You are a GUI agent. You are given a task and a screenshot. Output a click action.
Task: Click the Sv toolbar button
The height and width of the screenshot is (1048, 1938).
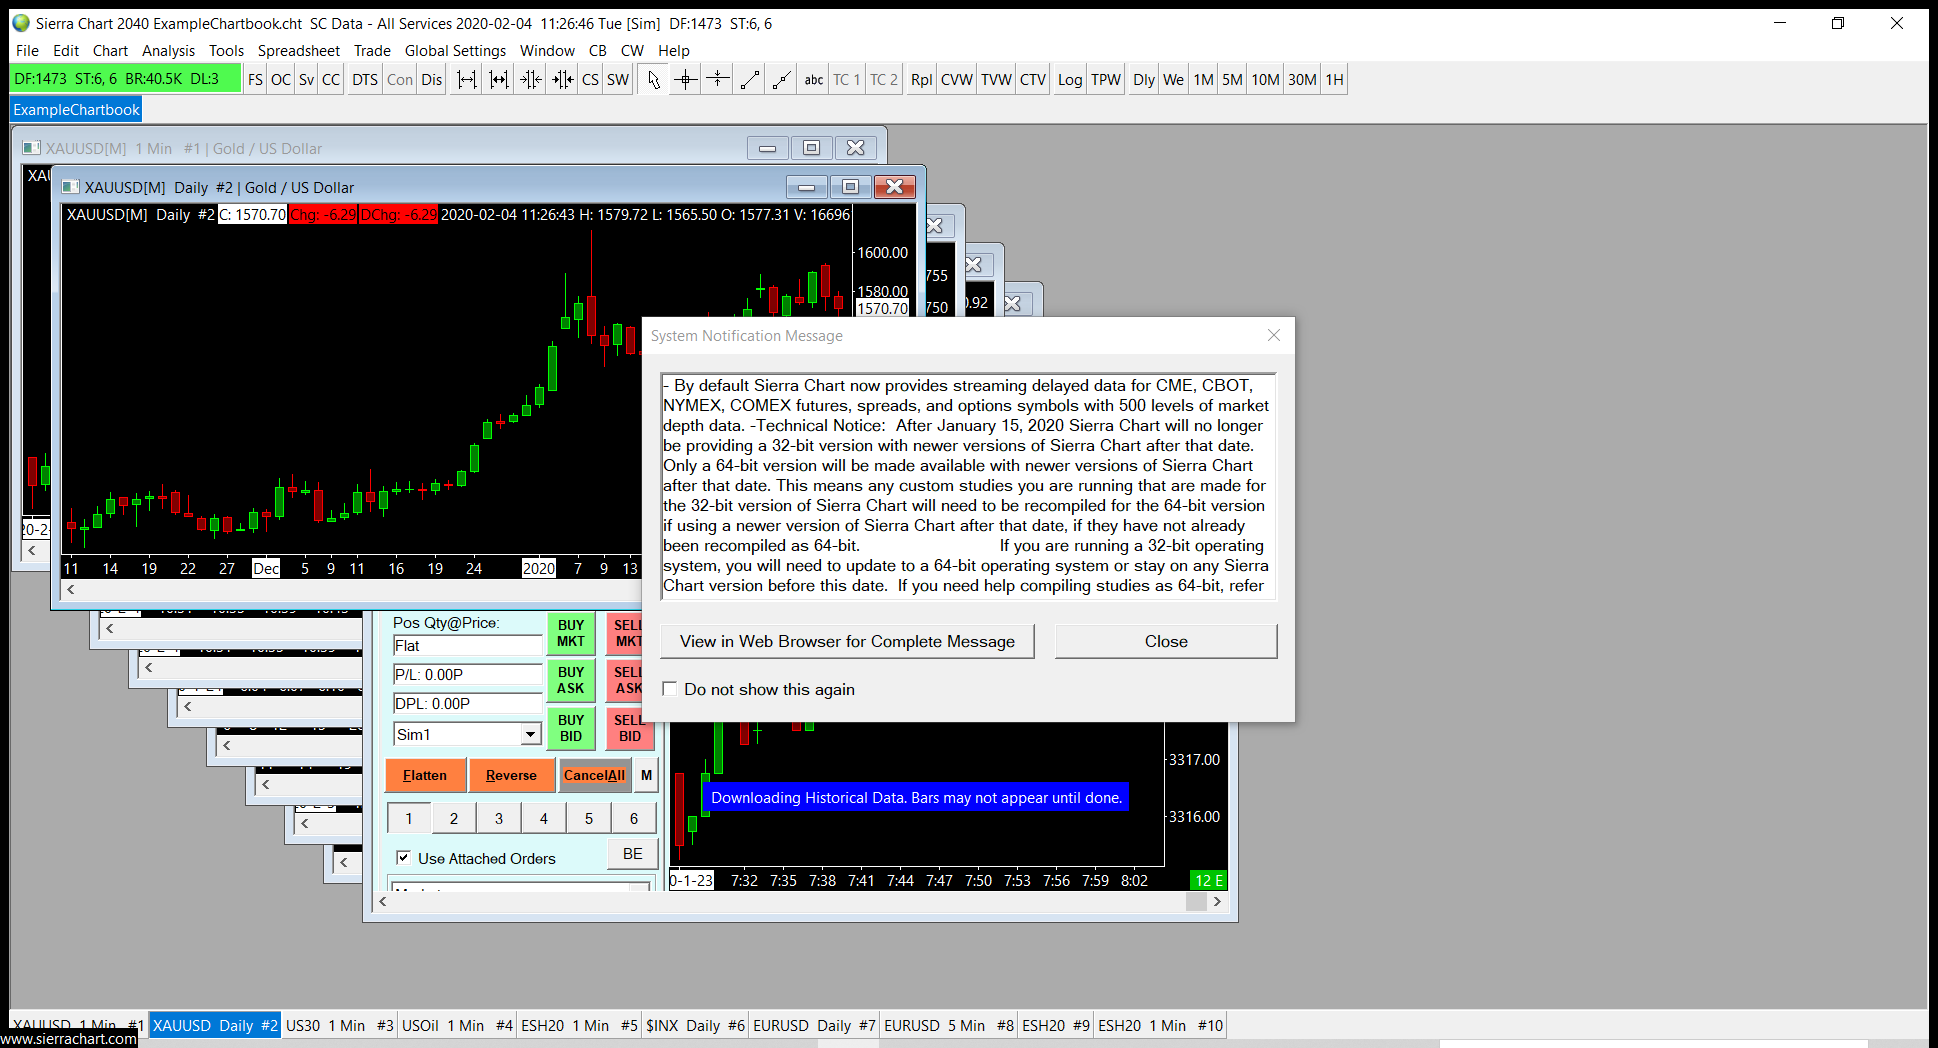click(306, 80)
